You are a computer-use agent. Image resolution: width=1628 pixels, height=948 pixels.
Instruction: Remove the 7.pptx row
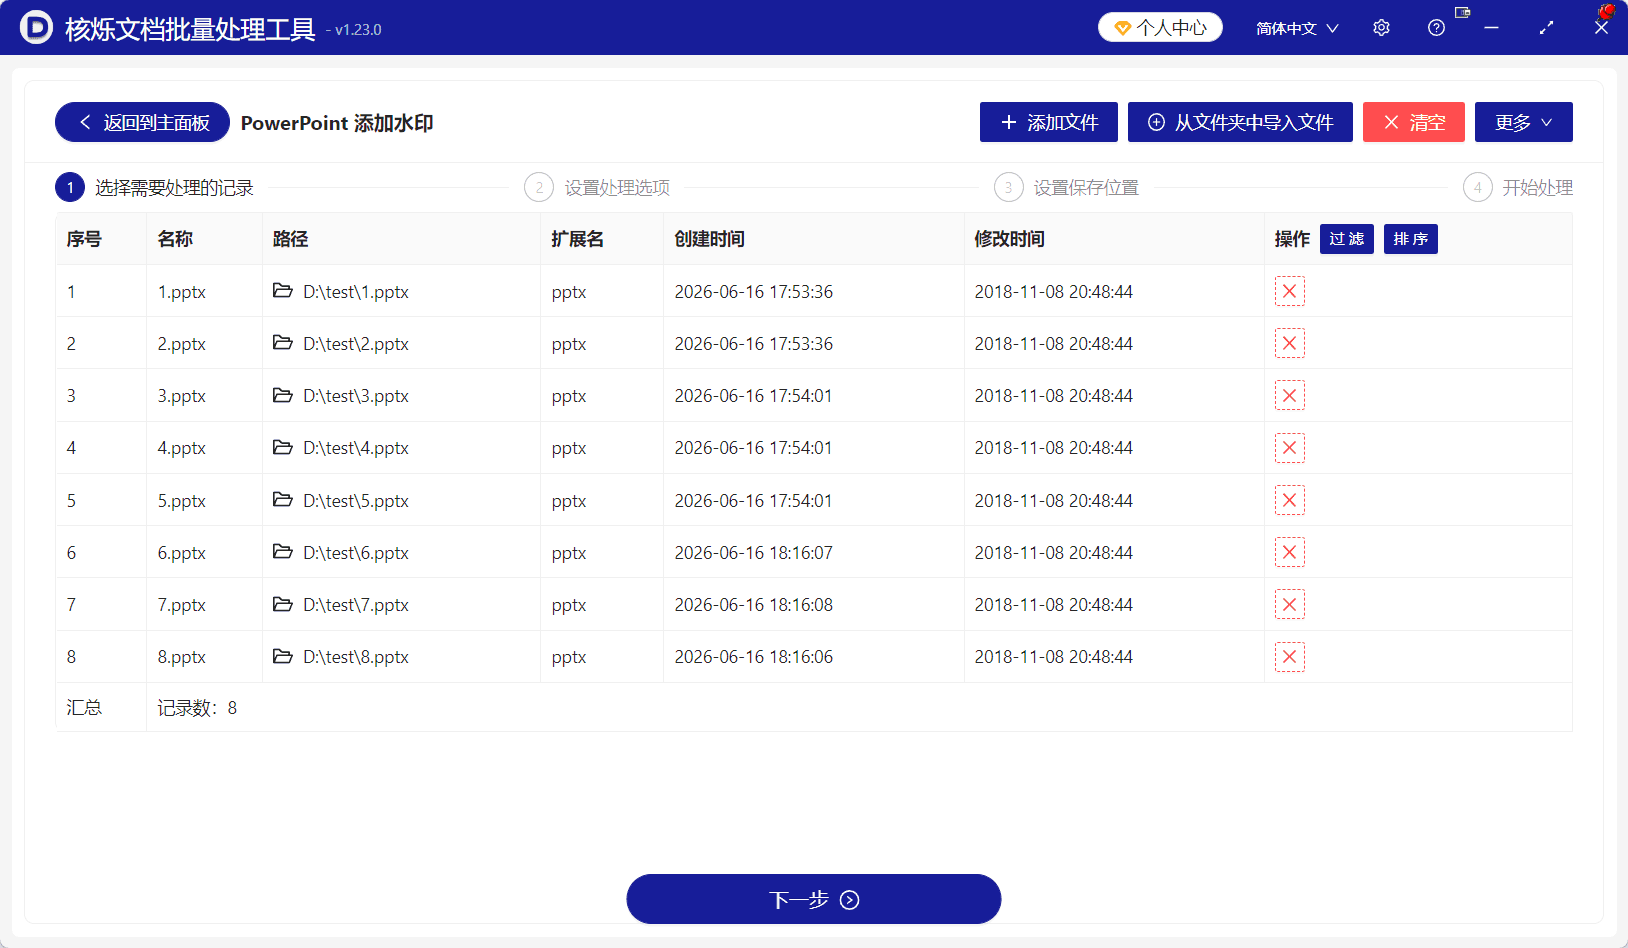[x=1289, y=605]
